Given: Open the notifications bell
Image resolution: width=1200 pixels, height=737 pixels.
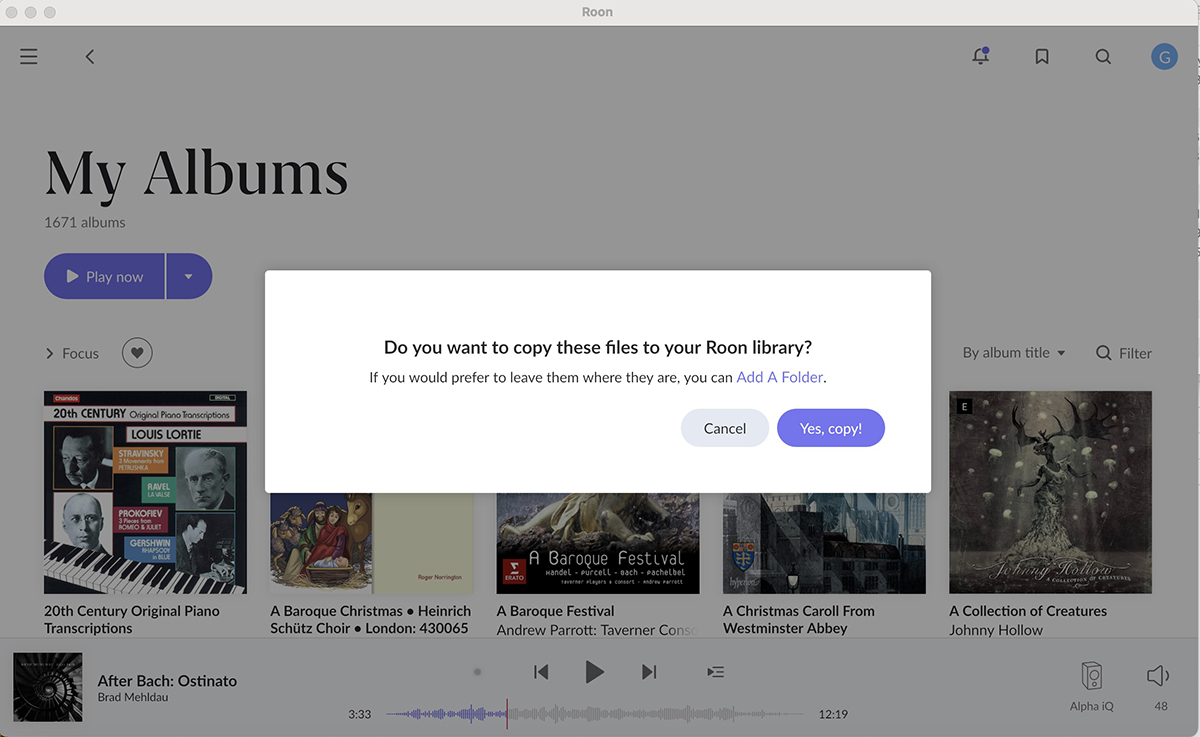Looking at the screenshot, I should click(x=981, y=57).
